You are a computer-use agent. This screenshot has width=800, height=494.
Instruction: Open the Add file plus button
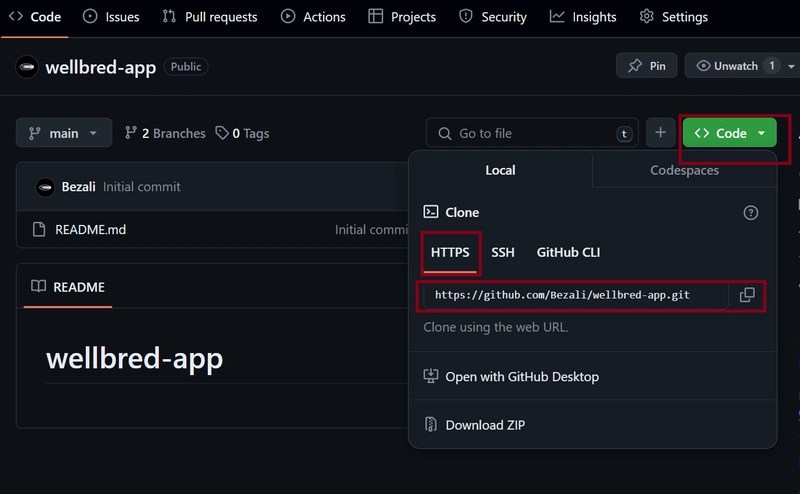click(661, 133)
